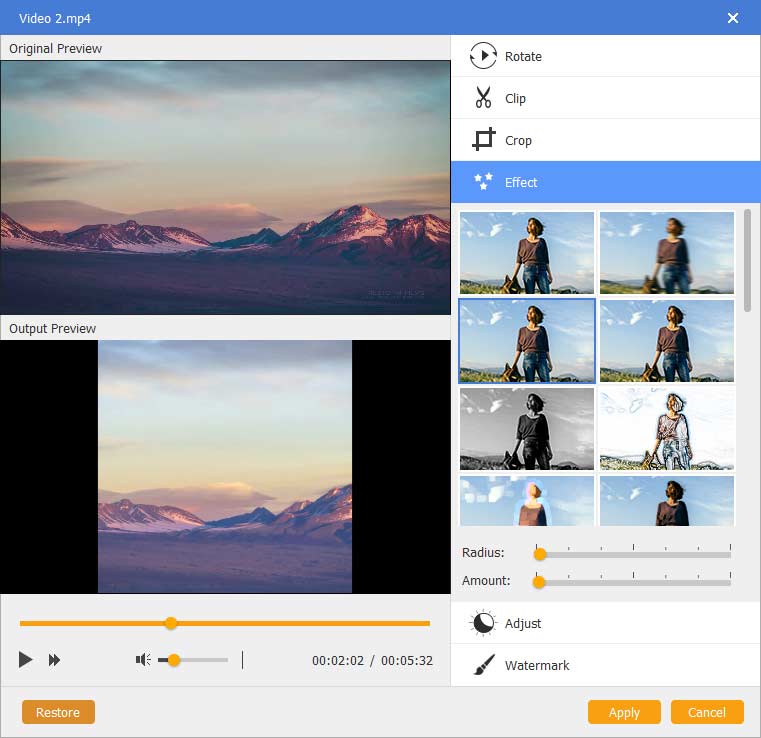Mute the video volume speaker icon
Image resolution: width=761 pixels, height=738 pixels.
click(143, 660)
